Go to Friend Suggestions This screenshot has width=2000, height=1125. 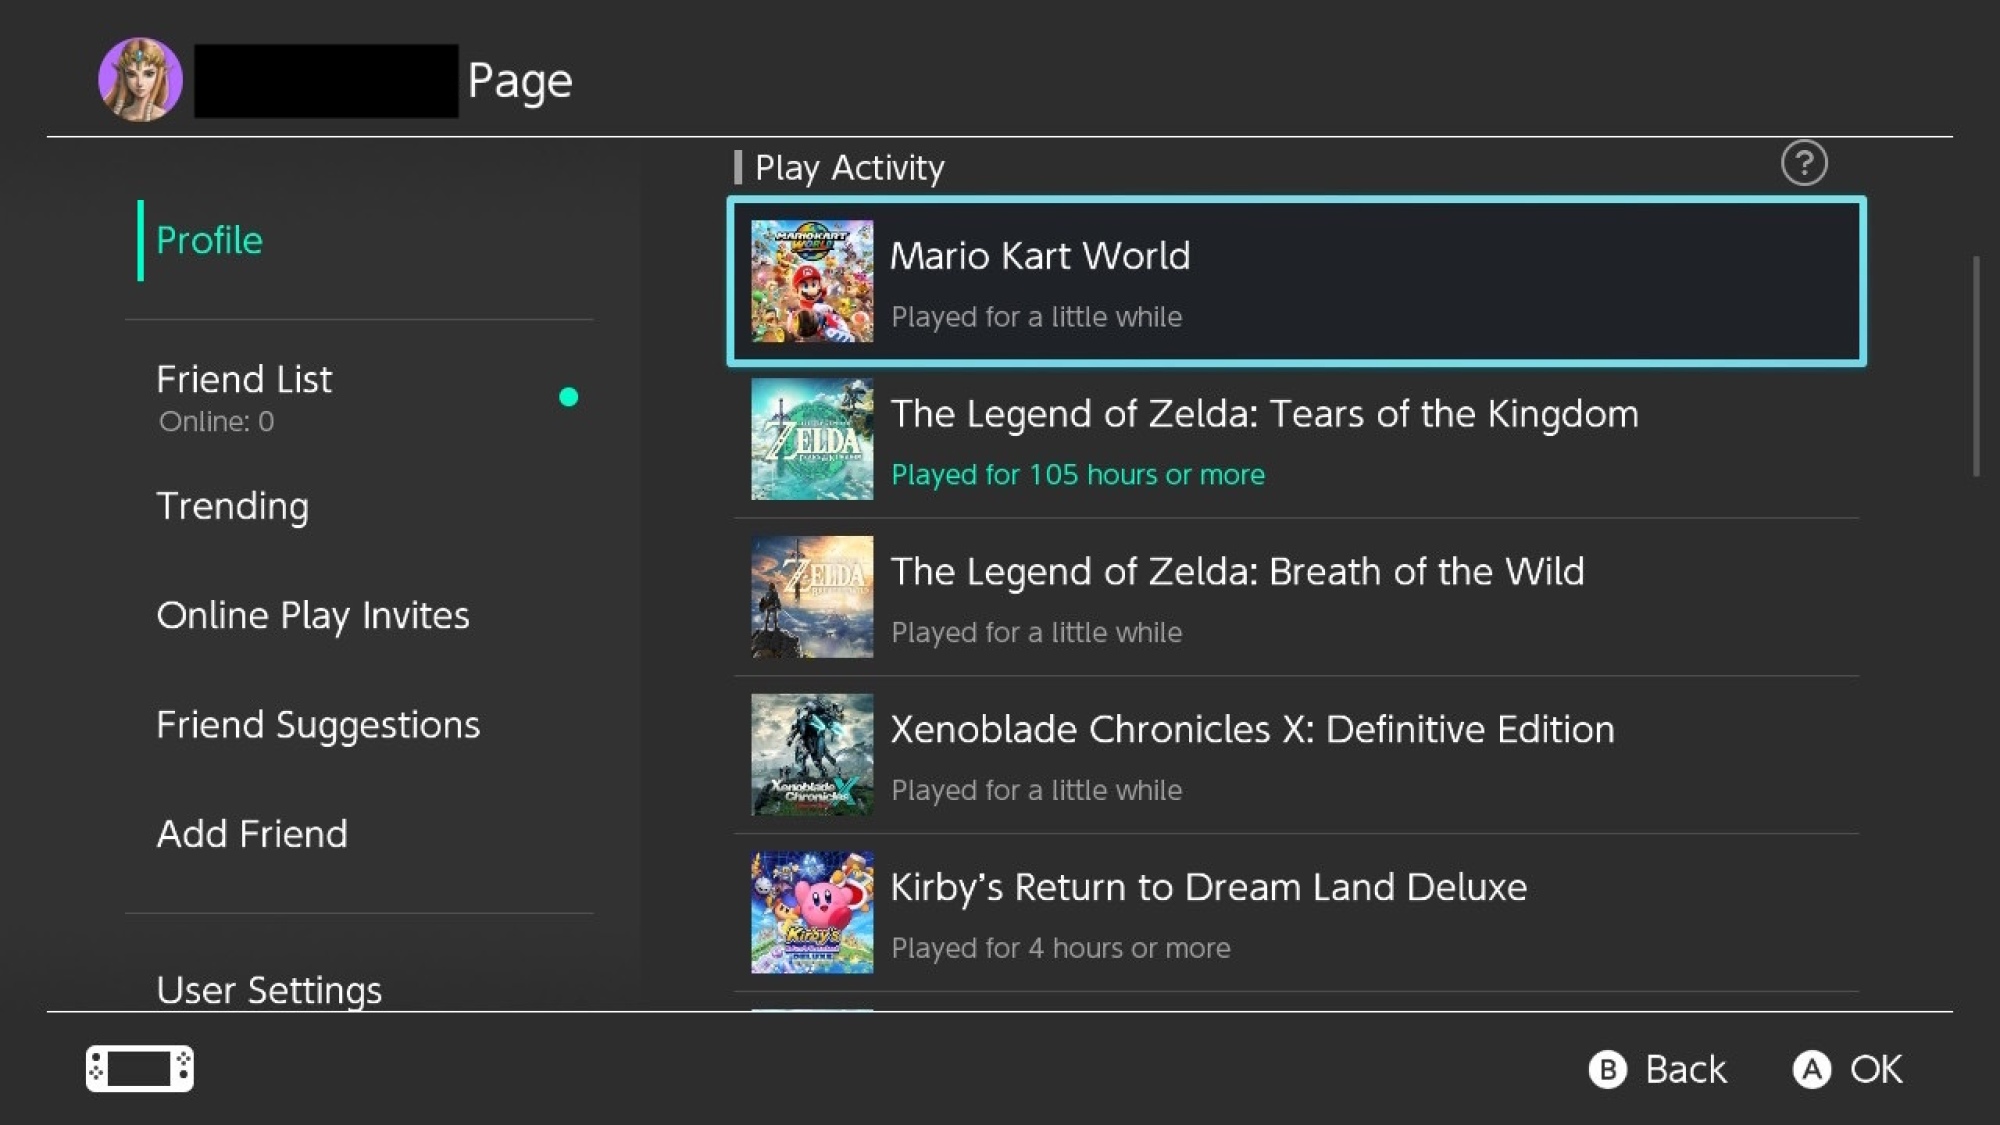[x=318, y=724]
